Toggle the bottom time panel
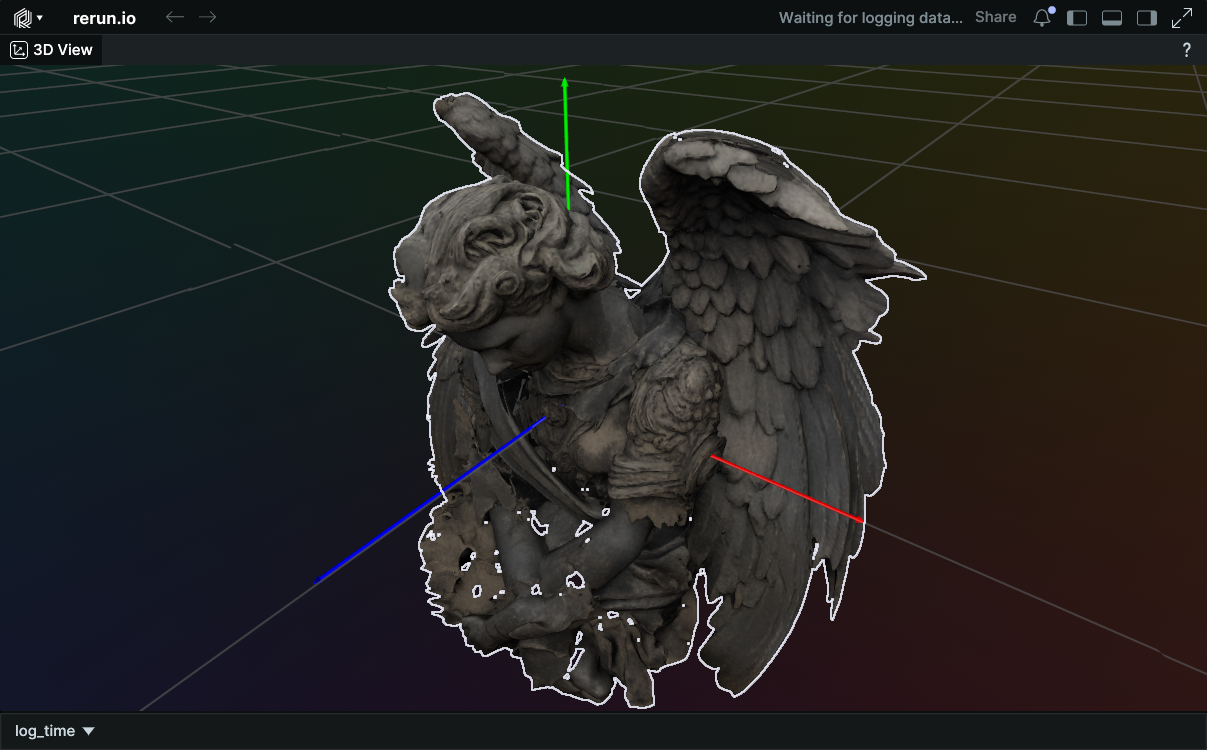Image resolution: width=1207 pixels, height=750 pixels. click(1112, 18)
